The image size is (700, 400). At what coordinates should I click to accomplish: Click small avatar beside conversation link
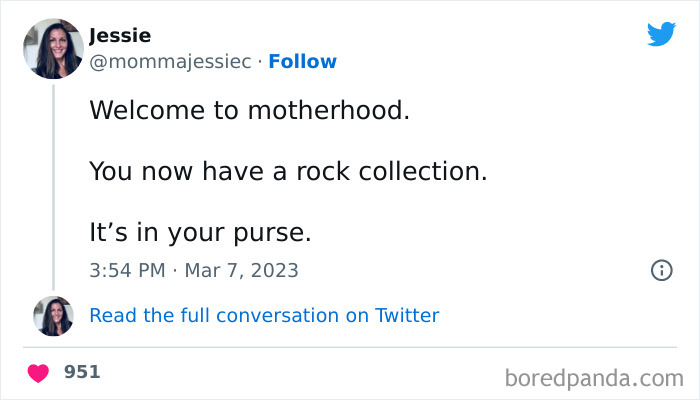pos(52,316)
